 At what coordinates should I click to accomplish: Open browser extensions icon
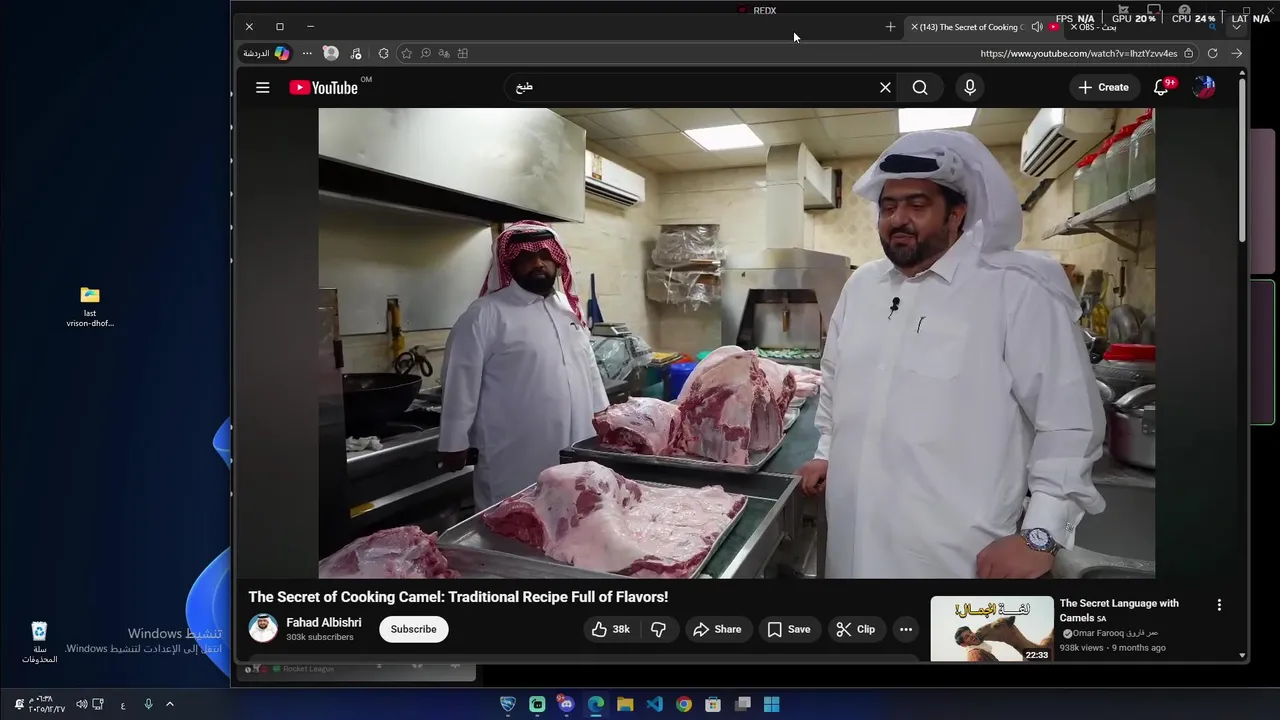pos(383,53)
